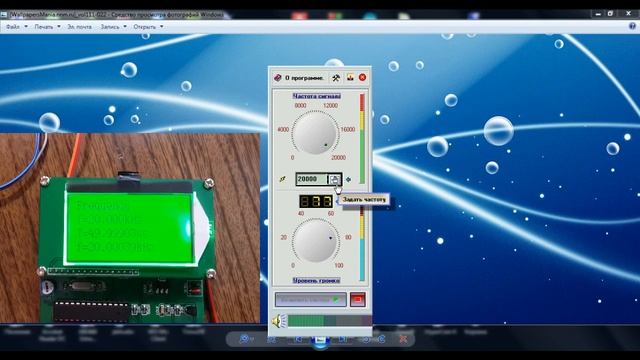The height and width of the screenshot is (360, 640).
Task: Close the generator with the red X icon
Action: [x=362, y=78]
